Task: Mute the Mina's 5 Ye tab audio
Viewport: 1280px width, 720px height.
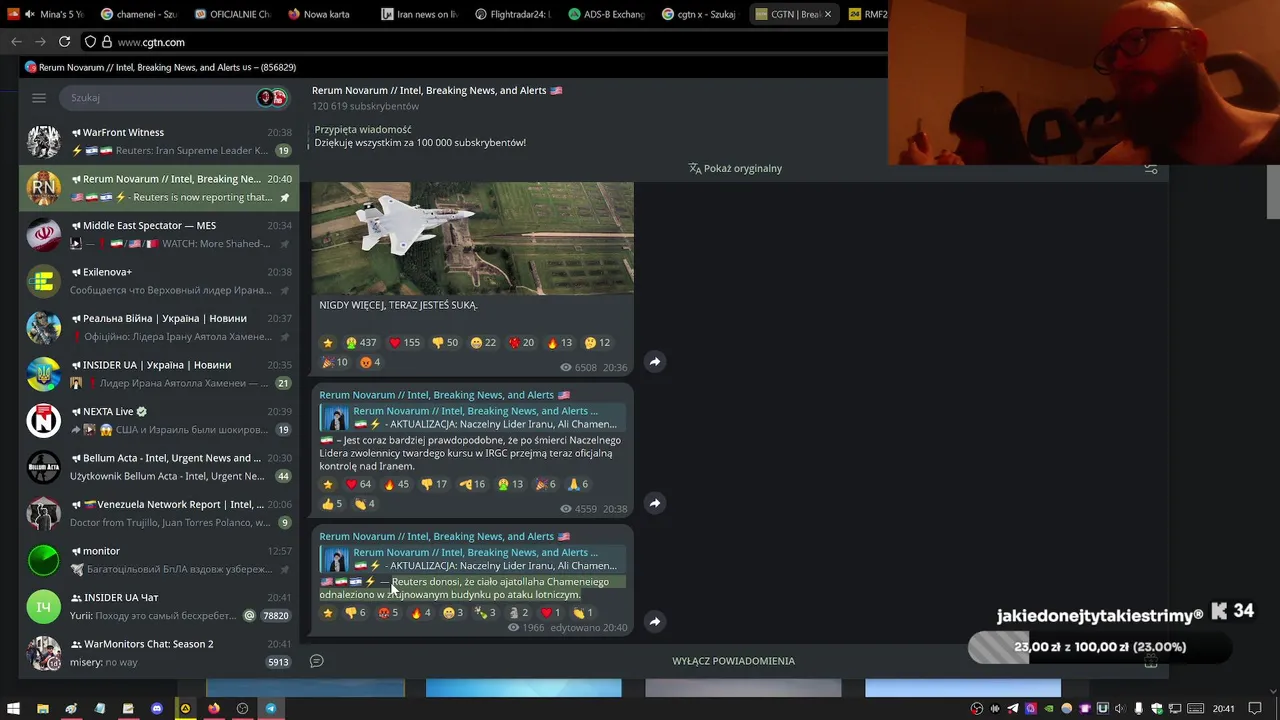Action: [x=29, y=14]
